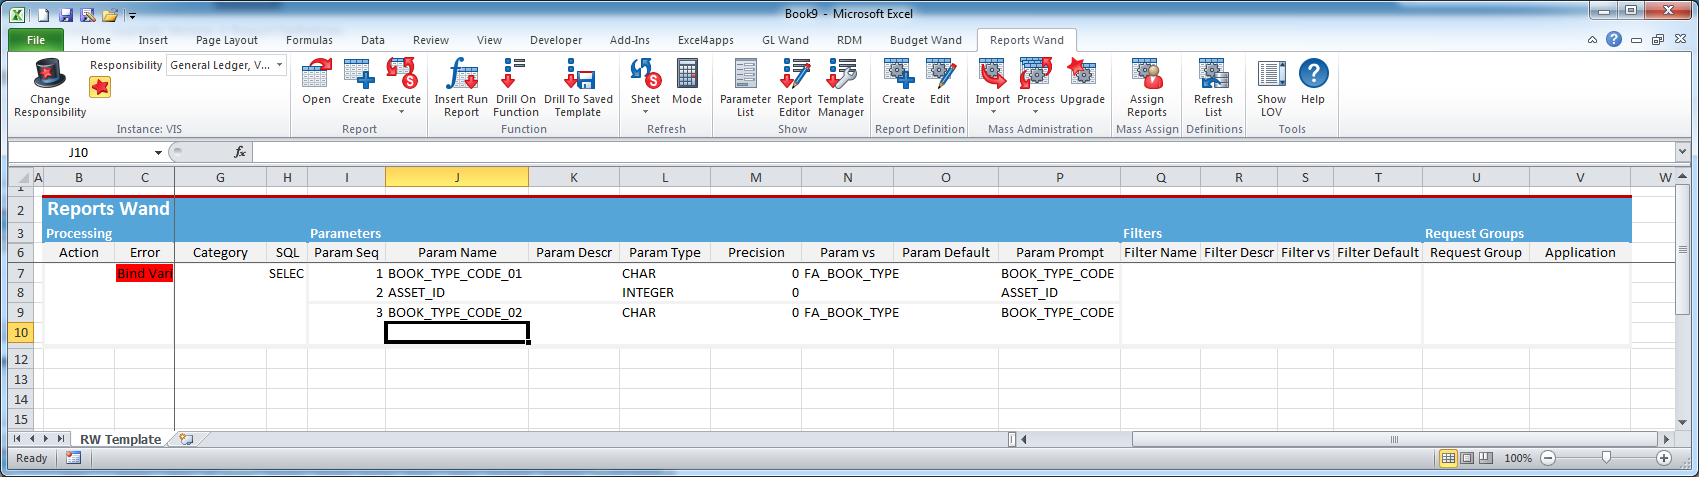Open the File tab
1699x477 pixels.
36,40
